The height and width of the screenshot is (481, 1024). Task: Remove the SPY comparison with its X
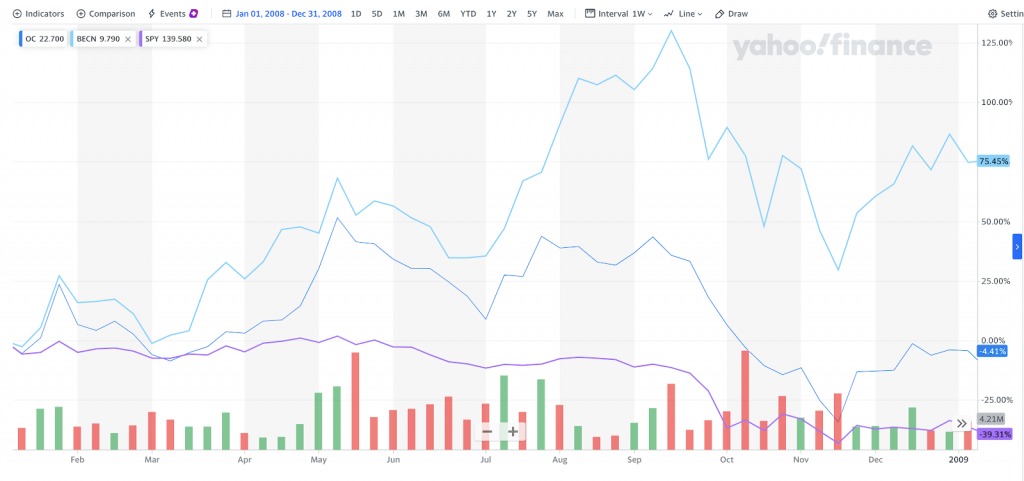199,39
